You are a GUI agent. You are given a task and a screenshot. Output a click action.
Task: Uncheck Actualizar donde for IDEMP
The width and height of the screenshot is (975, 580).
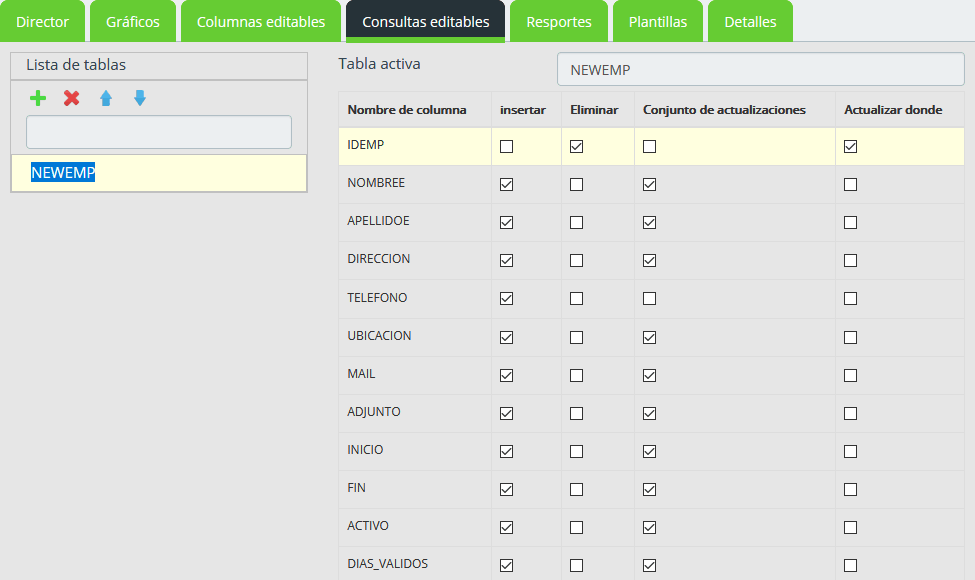tap(850, 147)
